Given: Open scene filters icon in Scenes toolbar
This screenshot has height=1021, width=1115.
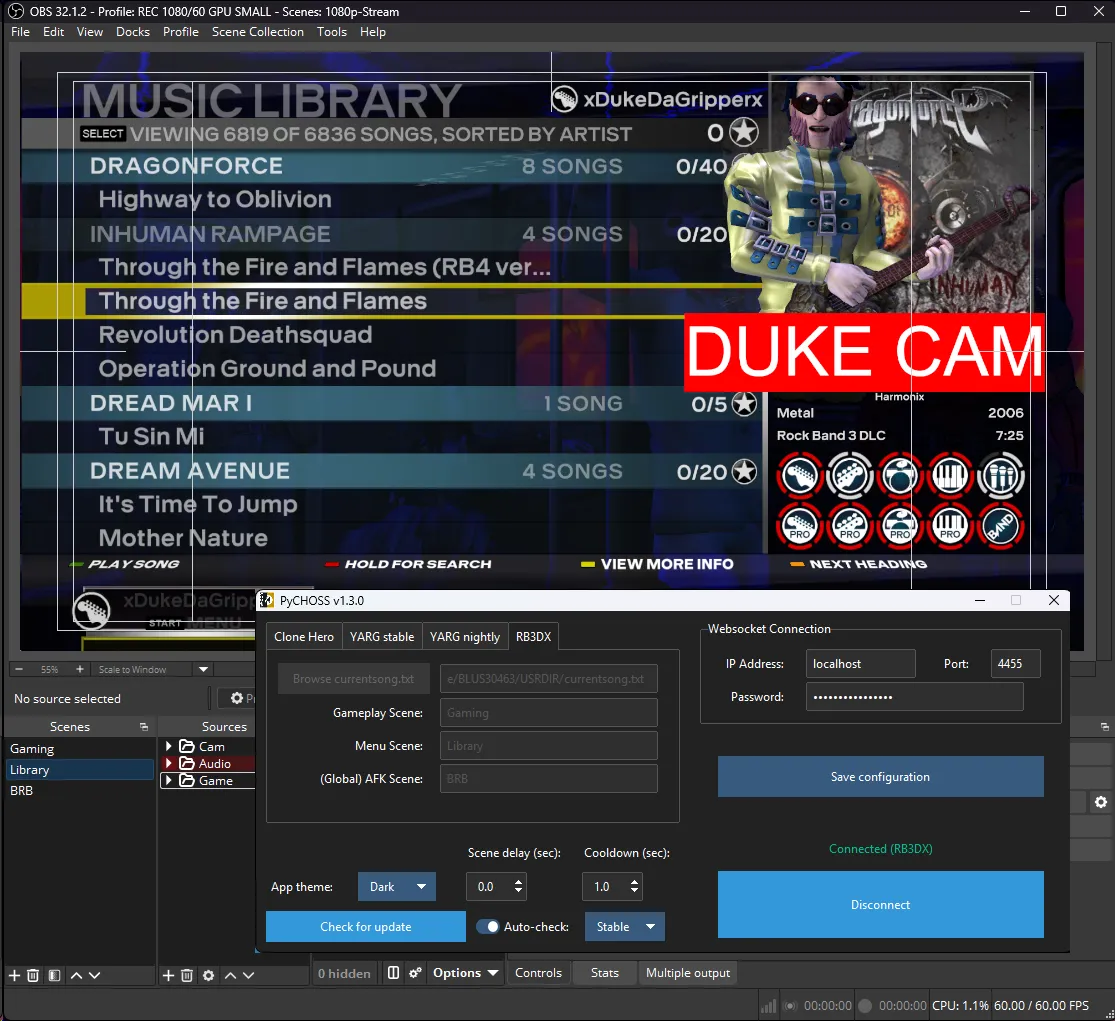Looking at the screenshot, I should tap(54, 975).
